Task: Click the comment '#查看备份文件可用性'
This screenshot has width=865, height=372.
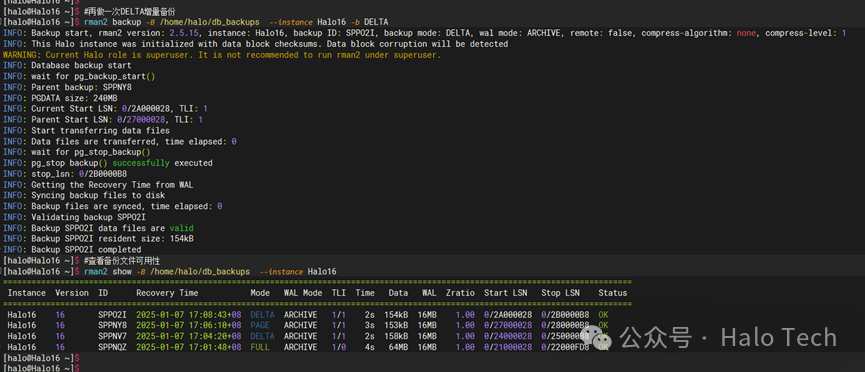Action: 122,261
